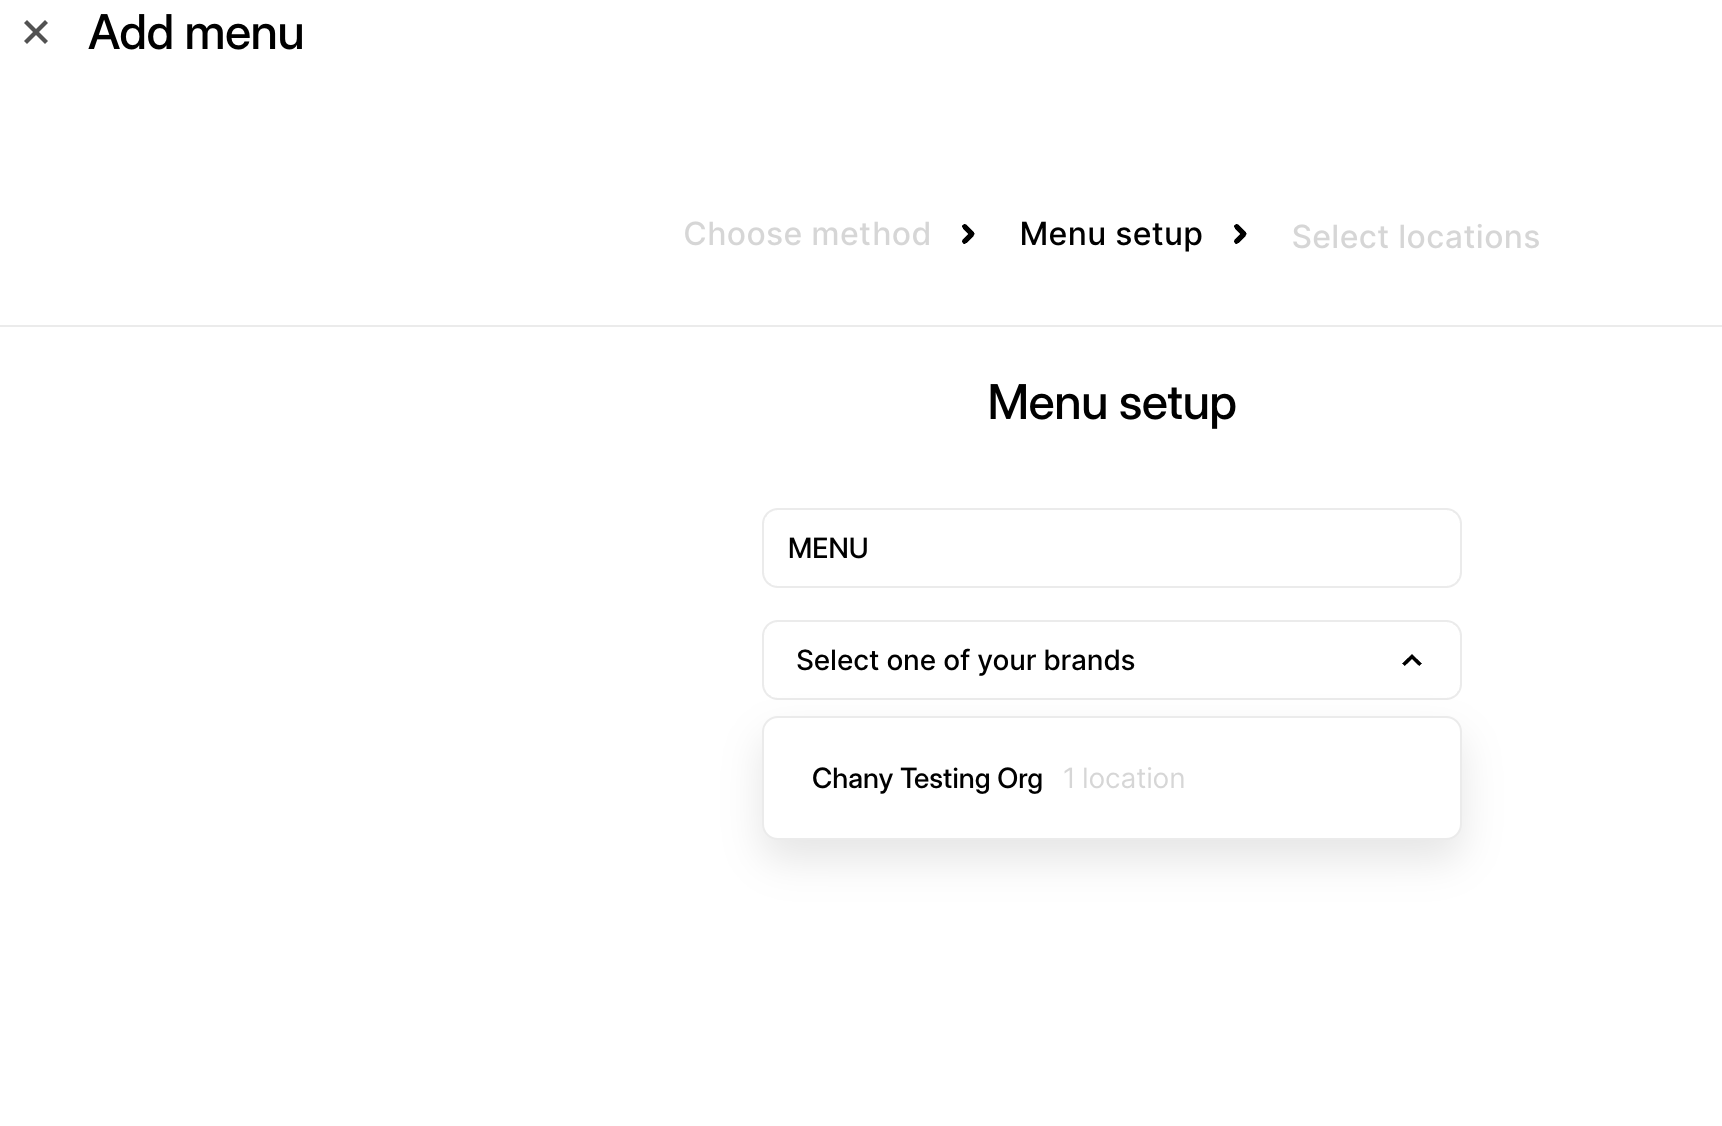This screenshot has height=1126, width=1722.
Task: Focus the menu name input field
Action: [x=1111, y=548]
